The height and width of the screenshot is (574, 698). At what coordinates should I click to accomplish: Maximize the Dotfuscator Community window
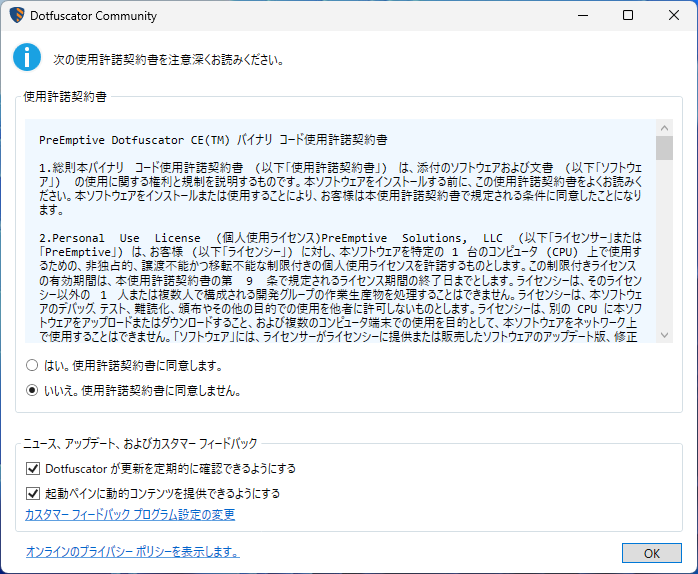[x=628, y=16]
